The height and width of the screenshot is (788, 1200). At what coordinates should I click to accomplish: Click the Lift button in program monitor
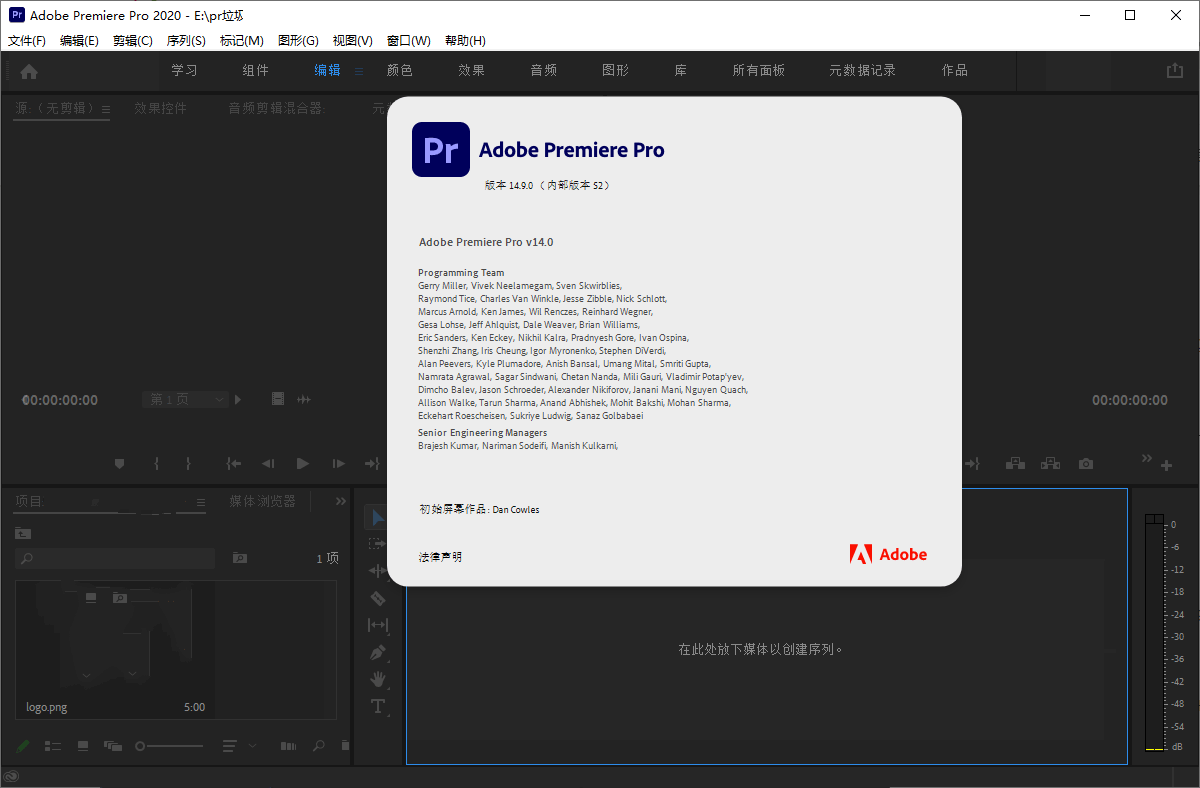click(x=1016, y=464)
